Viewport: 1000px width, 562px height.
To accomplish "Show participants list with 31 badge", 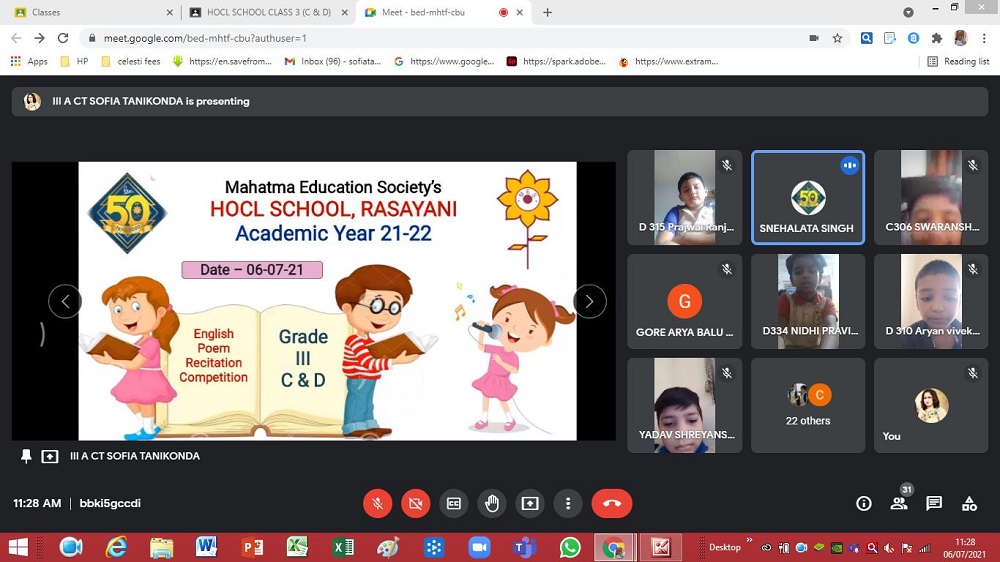I will [x=899, y=504].
